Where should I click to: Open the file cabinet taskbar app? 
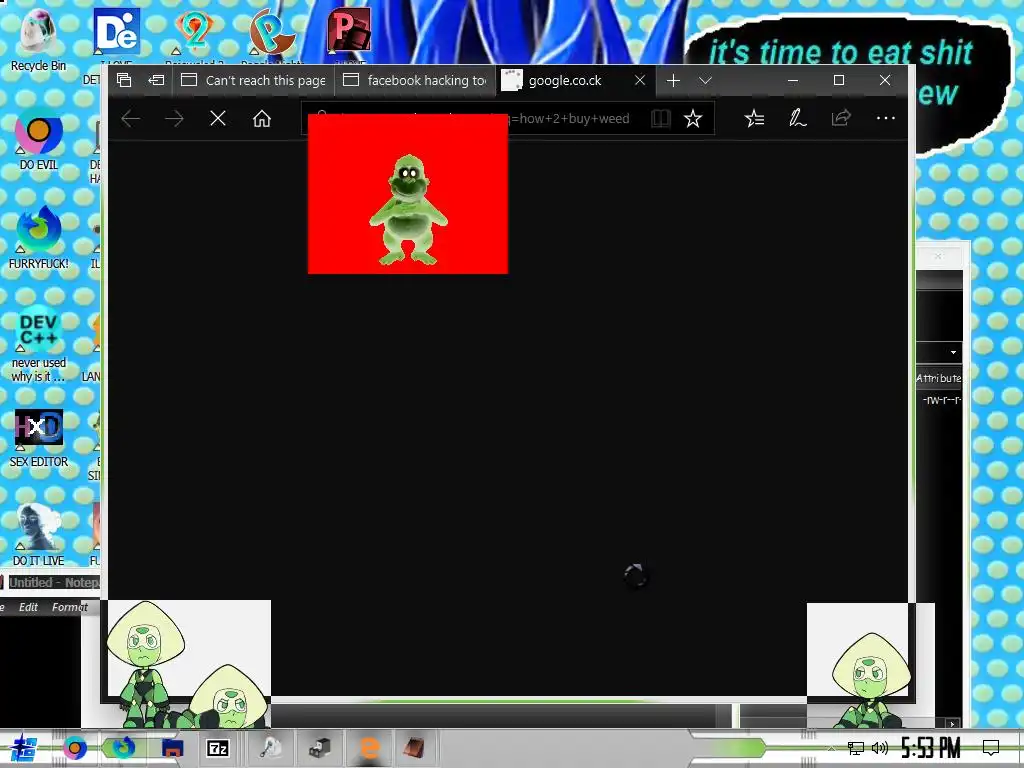[x=320, y=748]
